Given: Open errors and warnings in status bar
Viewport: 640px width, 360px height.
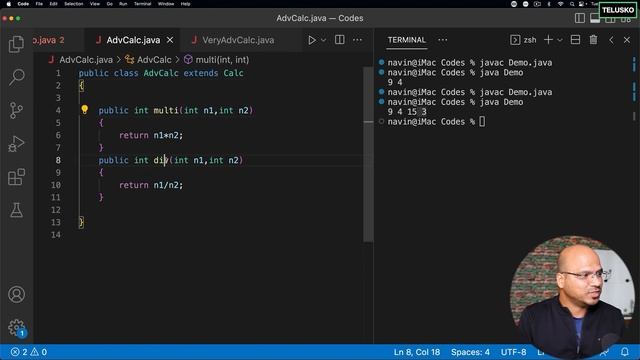Looking at the screenshot, I should [29, 352].
